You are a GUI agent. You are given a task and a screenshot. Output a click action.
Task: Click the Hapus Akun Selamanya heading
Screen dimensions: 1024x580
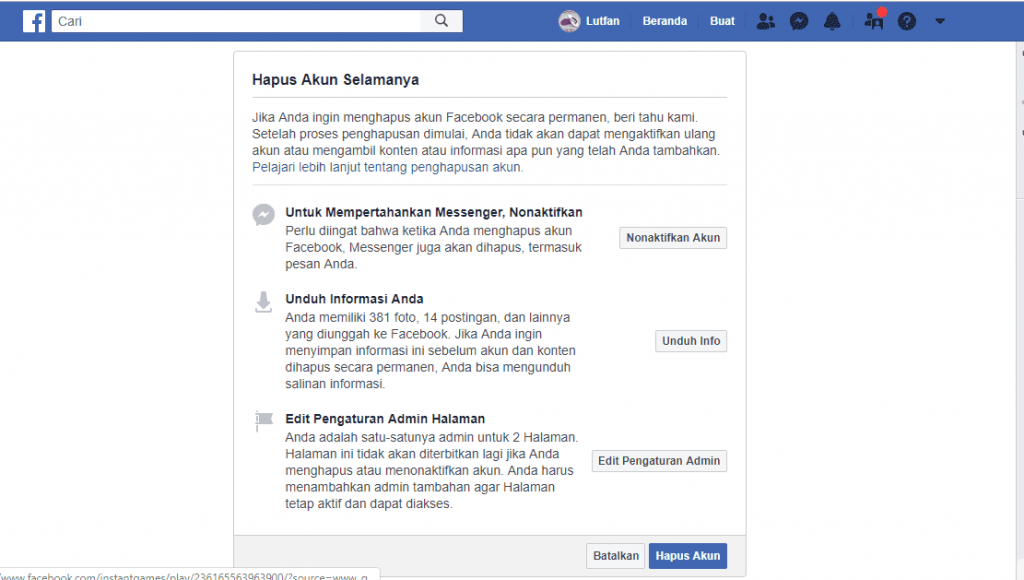336,80
